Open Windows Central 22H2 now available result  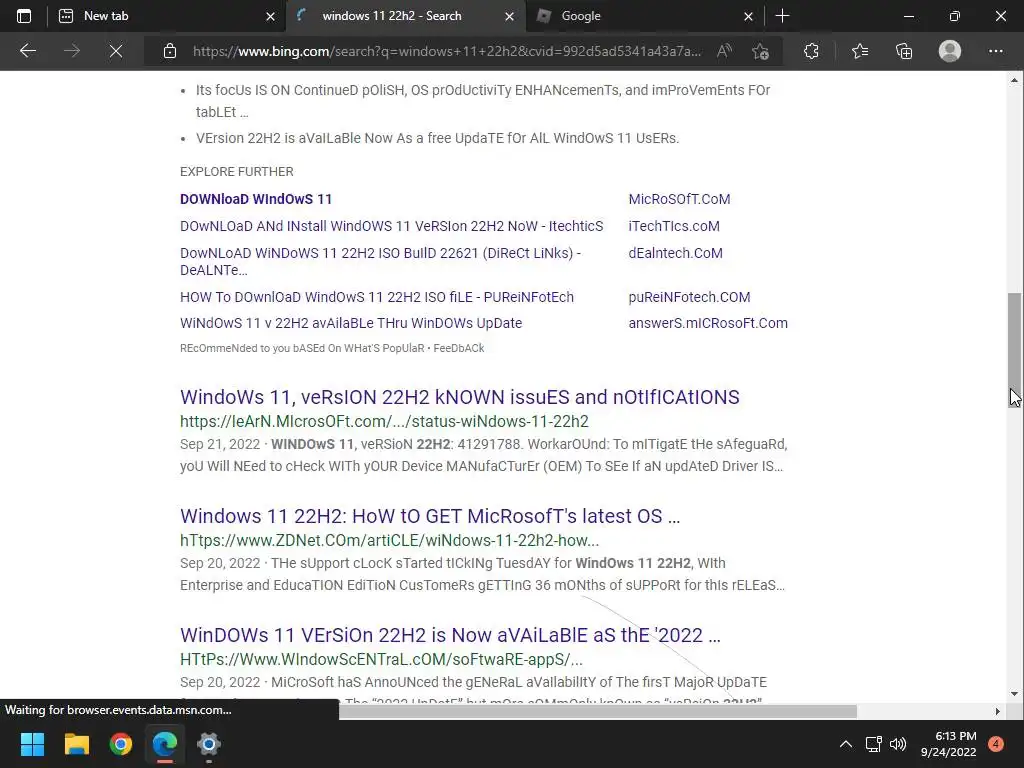coord(450,635)
